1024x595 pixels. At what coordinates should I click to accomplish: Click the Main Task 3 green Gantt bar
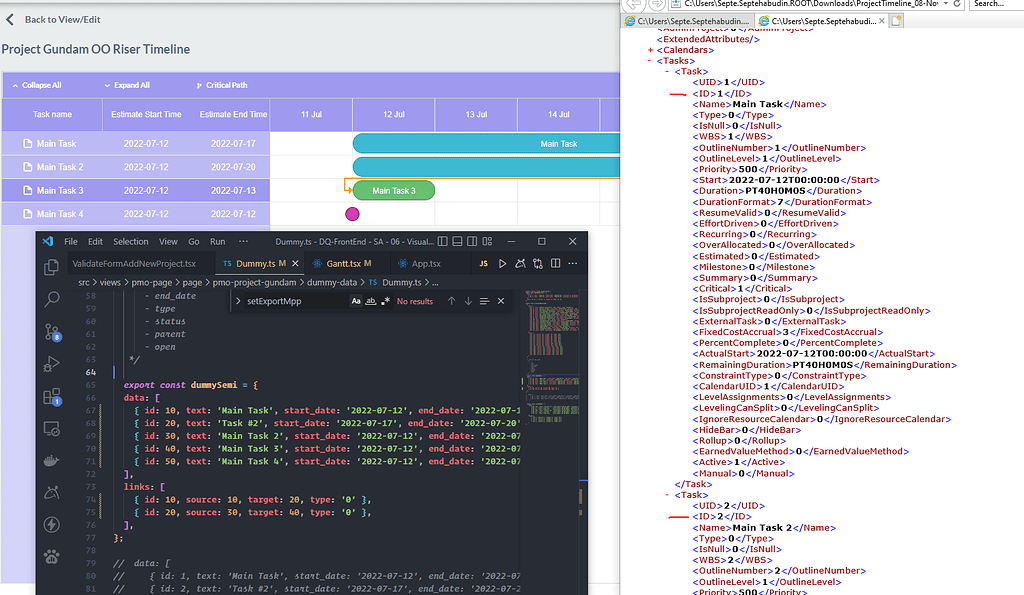(x=394, y=191)
